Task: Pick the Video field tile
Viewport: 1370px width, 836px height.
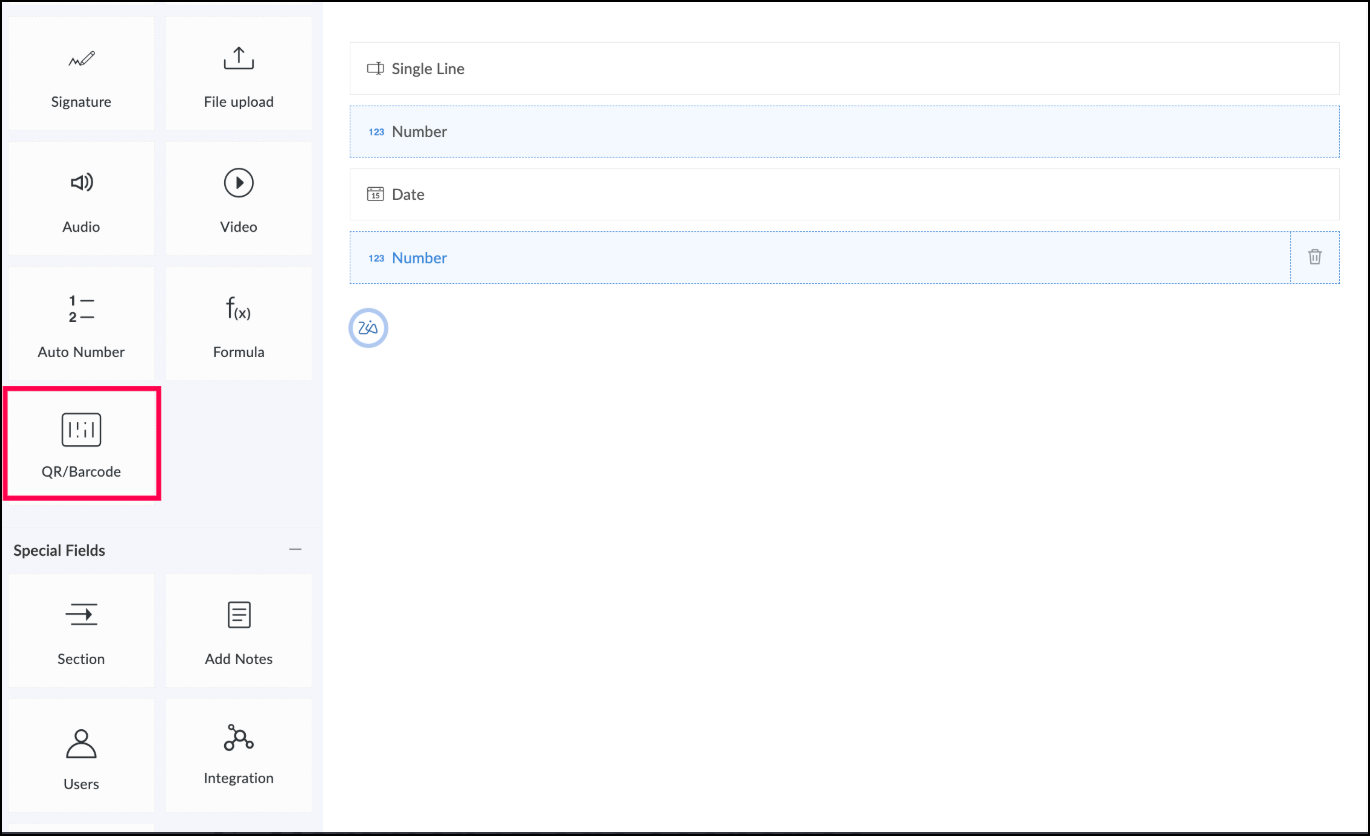Action: click(239, 198)
